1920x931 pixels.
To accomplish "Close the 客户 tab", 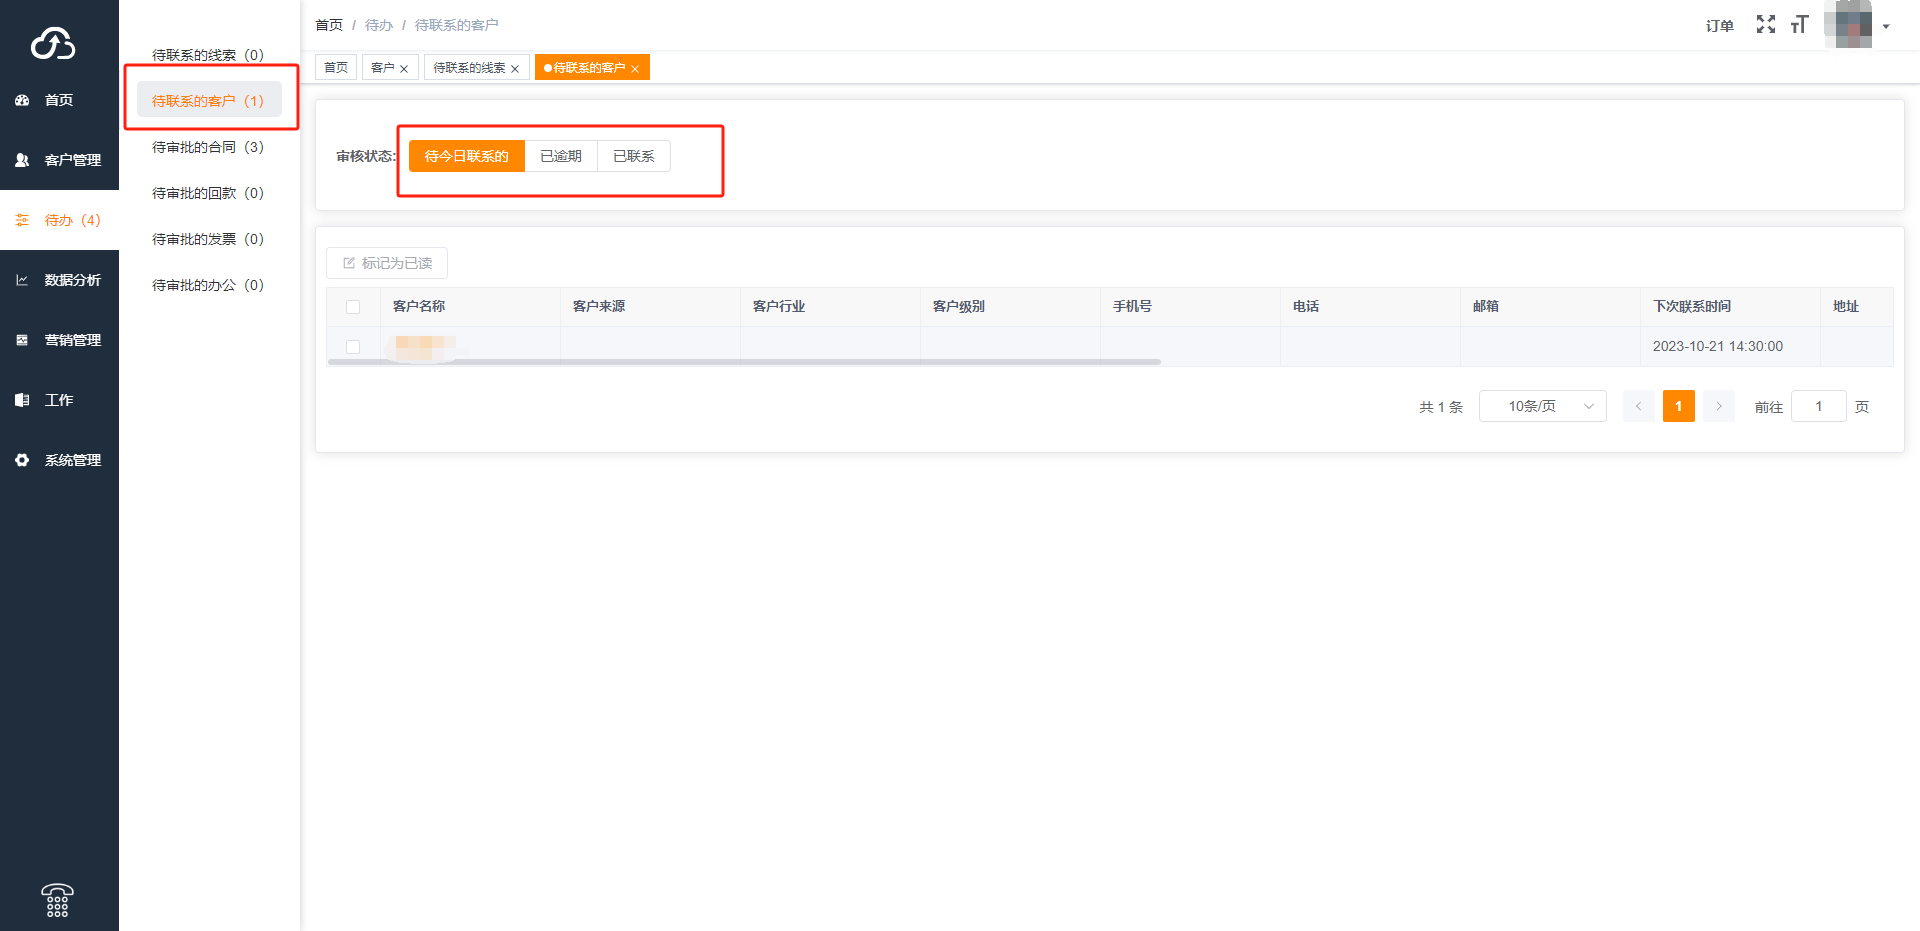I will pos(404,69).
